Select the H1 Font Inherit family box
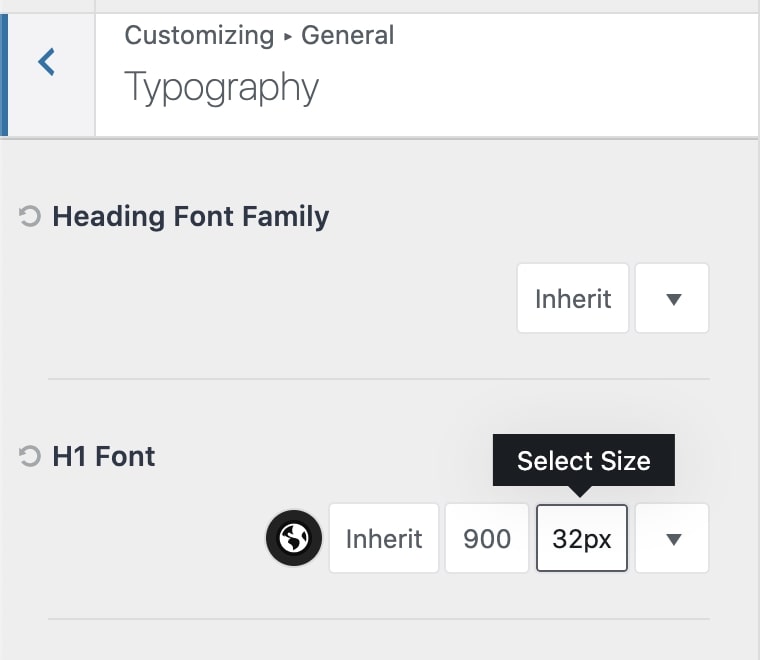This screenshot has height=660, width=760. coord(384,539)
